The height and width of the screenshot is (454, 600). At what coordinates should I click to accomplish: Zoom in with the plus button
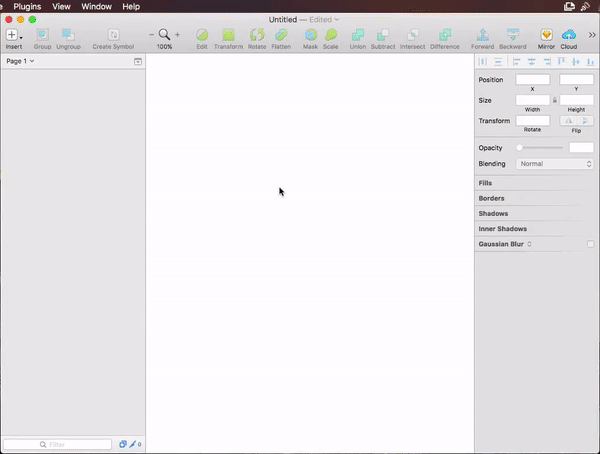tap(178, 35)
